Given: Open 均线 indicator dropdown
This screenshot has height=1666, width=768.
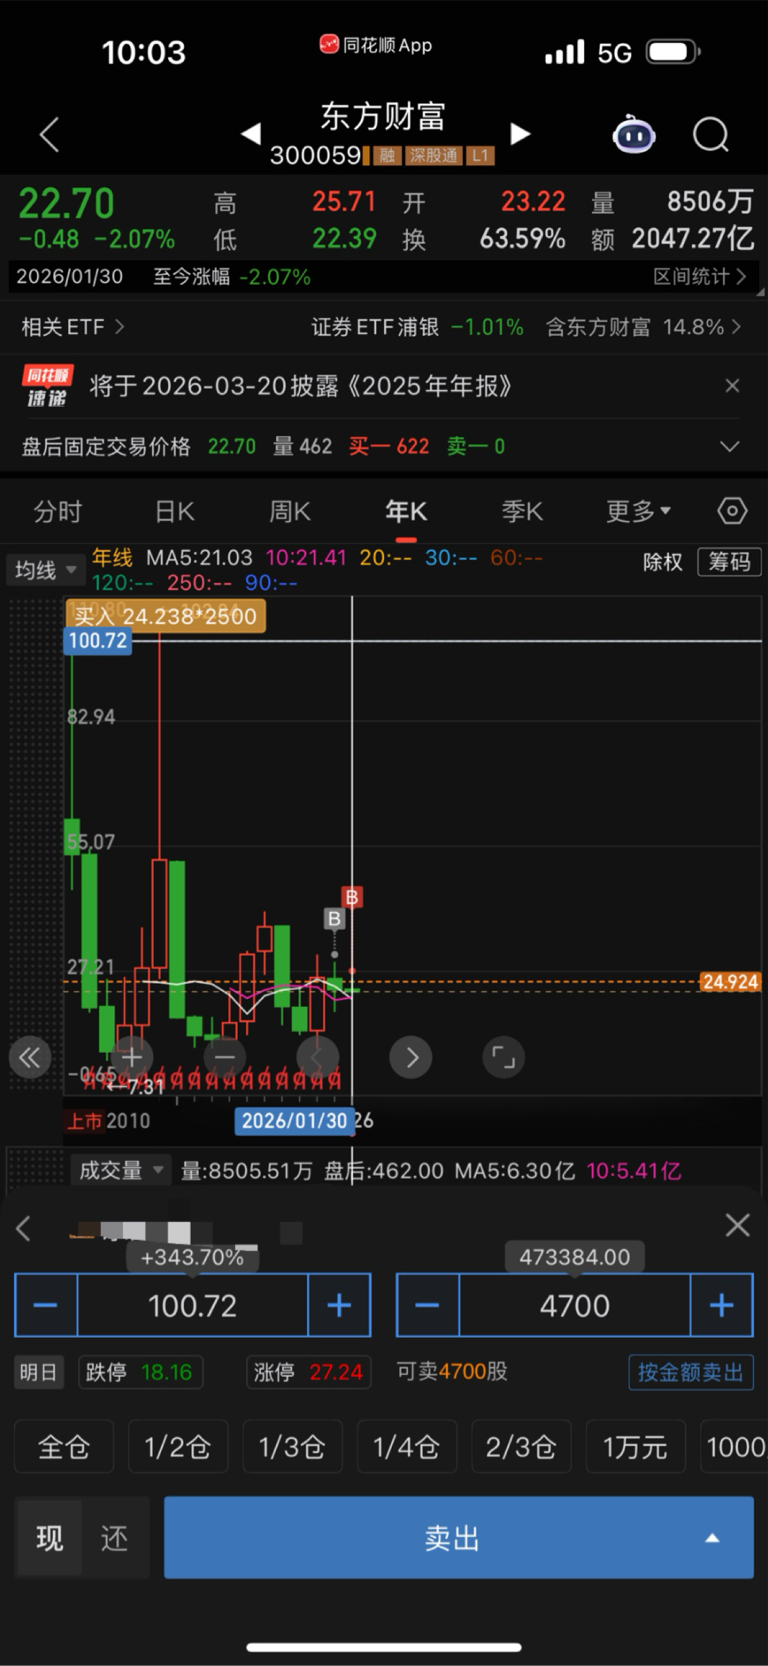Looking at the screenshot, I should [x=45, y=569].
